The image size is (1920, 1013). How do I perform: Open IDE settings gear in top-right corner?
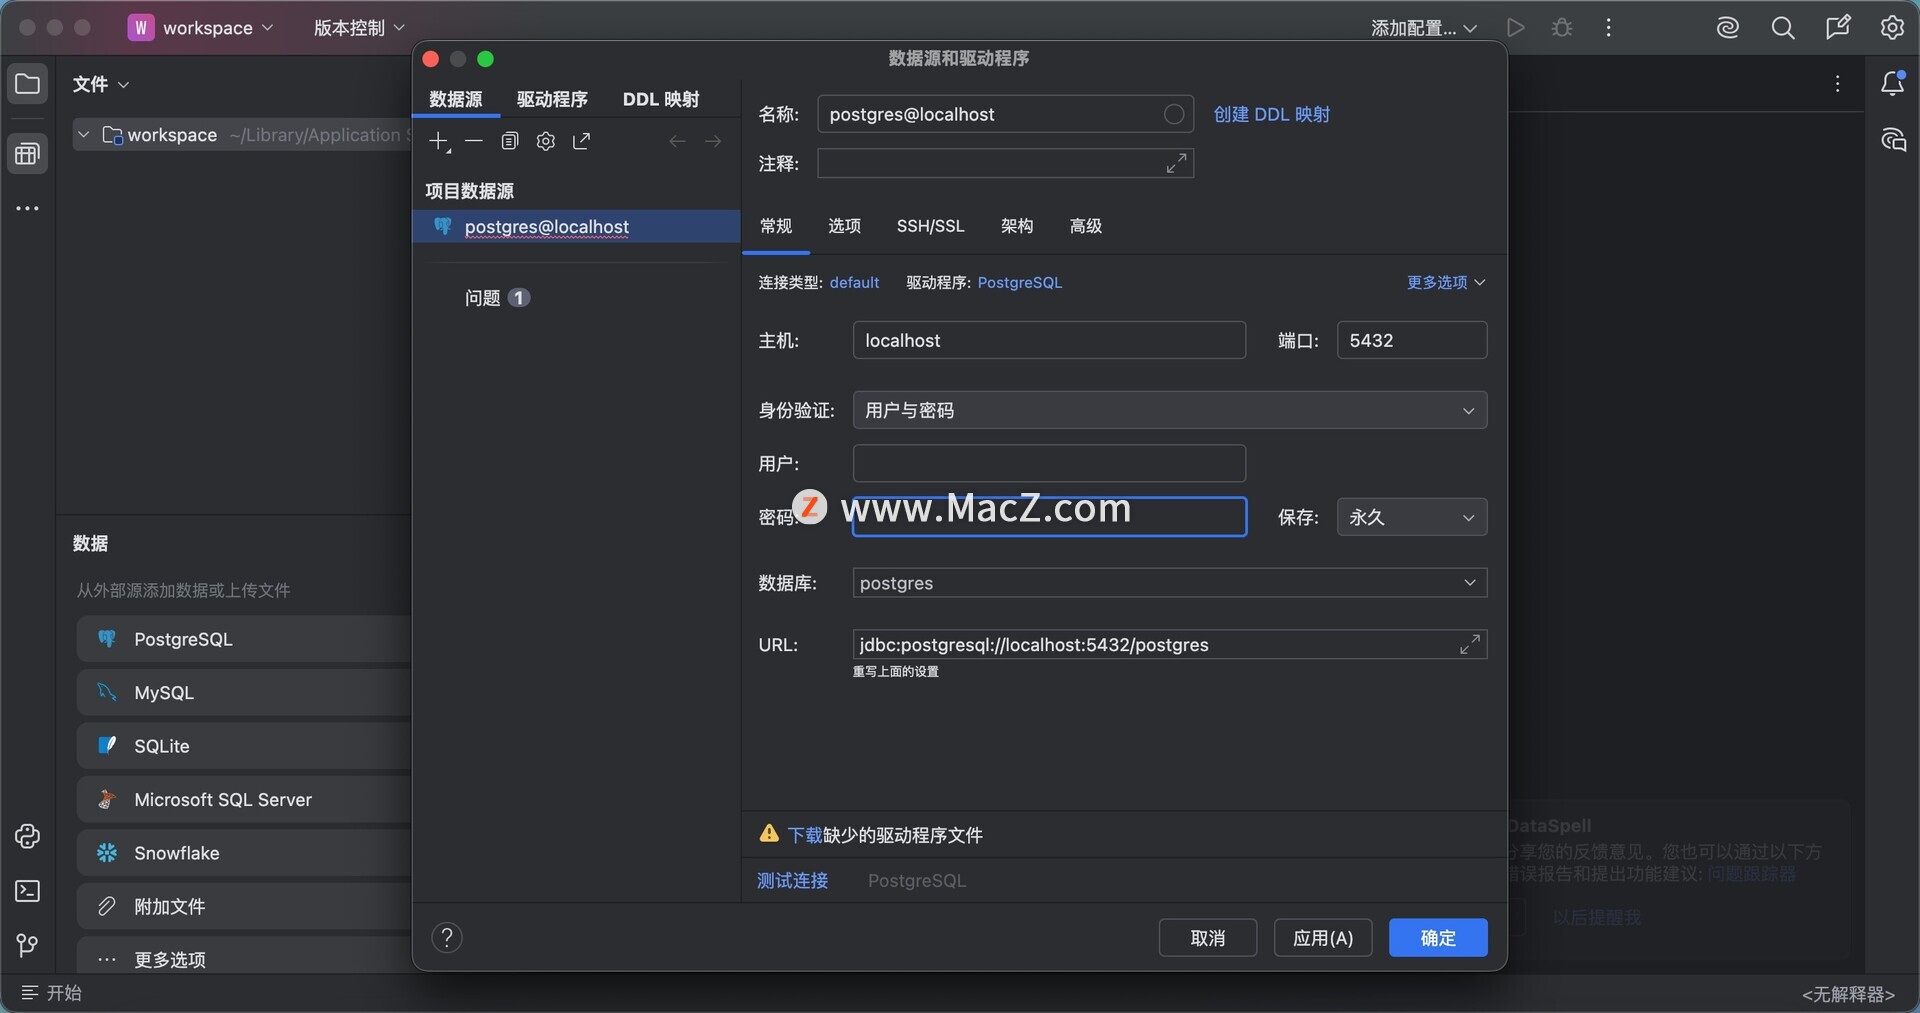(1892, 28)
